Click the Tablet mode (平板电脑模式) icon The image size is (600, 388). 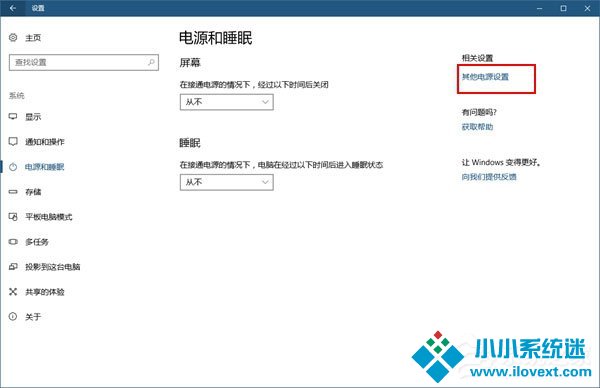pos(13,217)
